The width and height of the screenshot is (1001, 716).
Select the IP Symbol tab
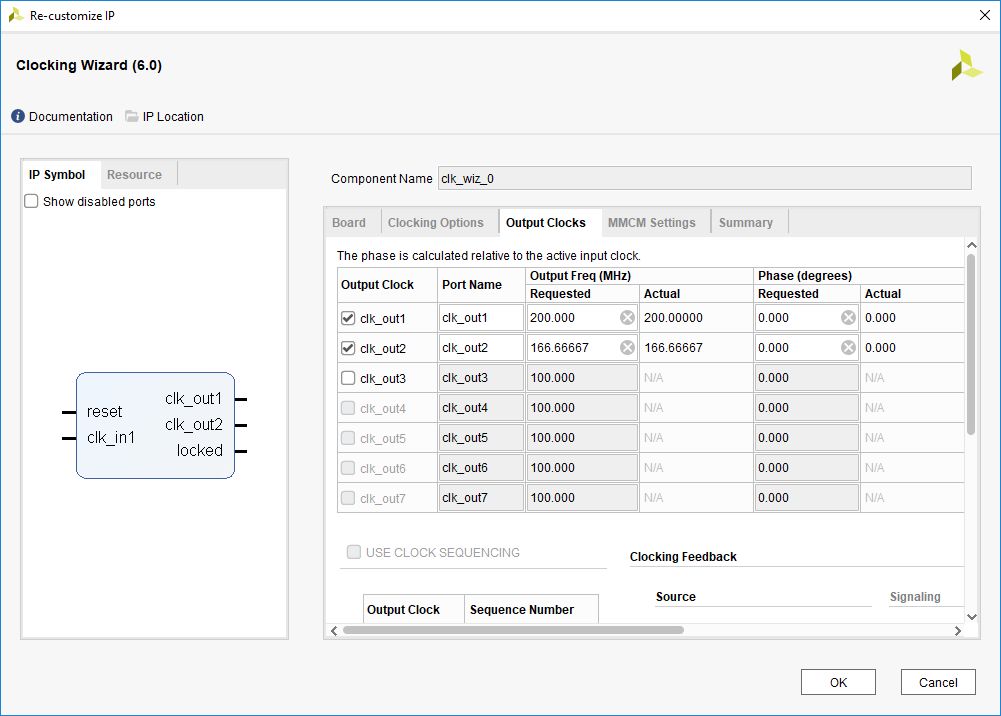click(x=57, y=175)
